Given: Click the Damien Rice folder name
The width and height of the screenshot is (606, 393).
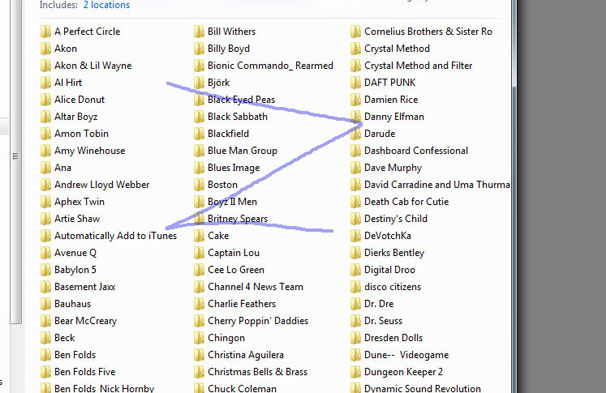Looking at the screenshot, I should click(391, 100).
